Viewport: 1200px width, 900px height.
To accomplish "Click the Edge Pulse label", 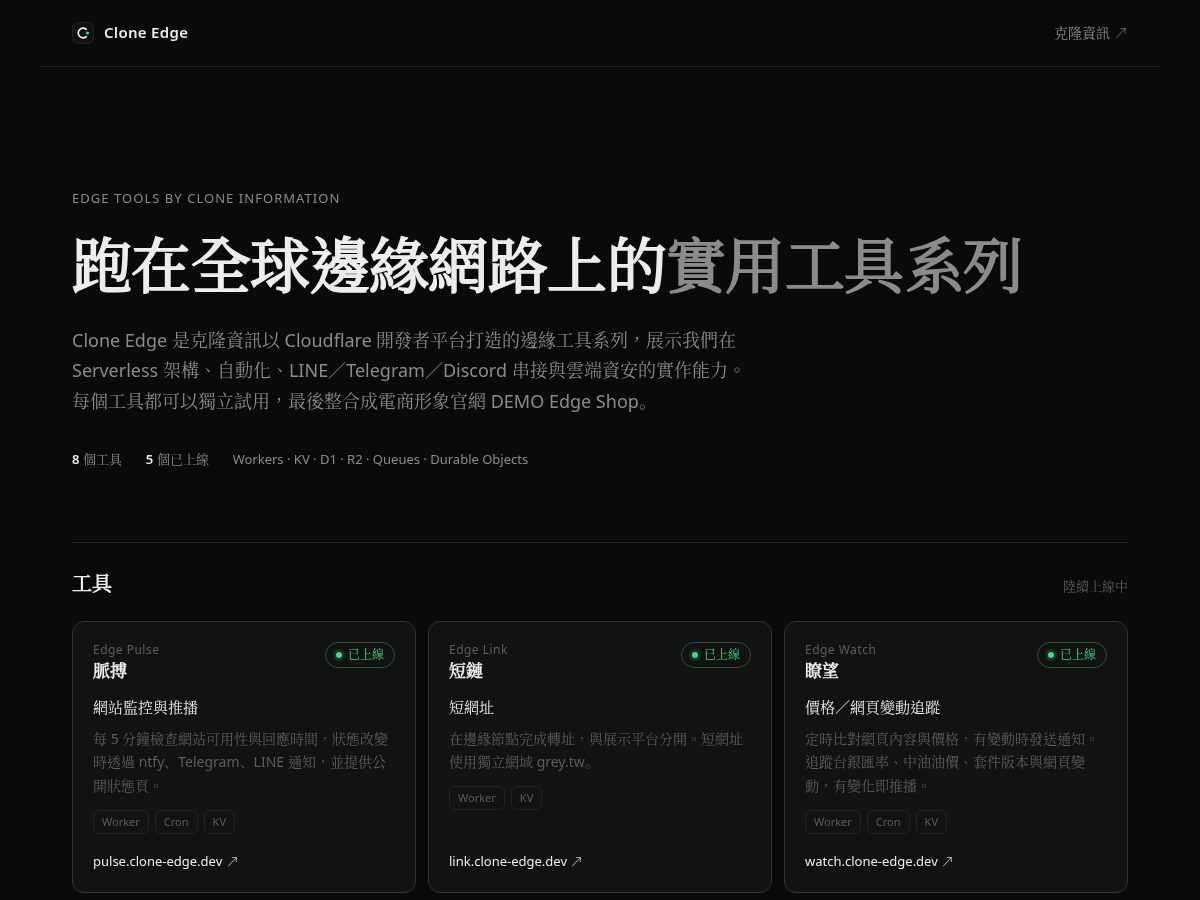I will (126, 649).
